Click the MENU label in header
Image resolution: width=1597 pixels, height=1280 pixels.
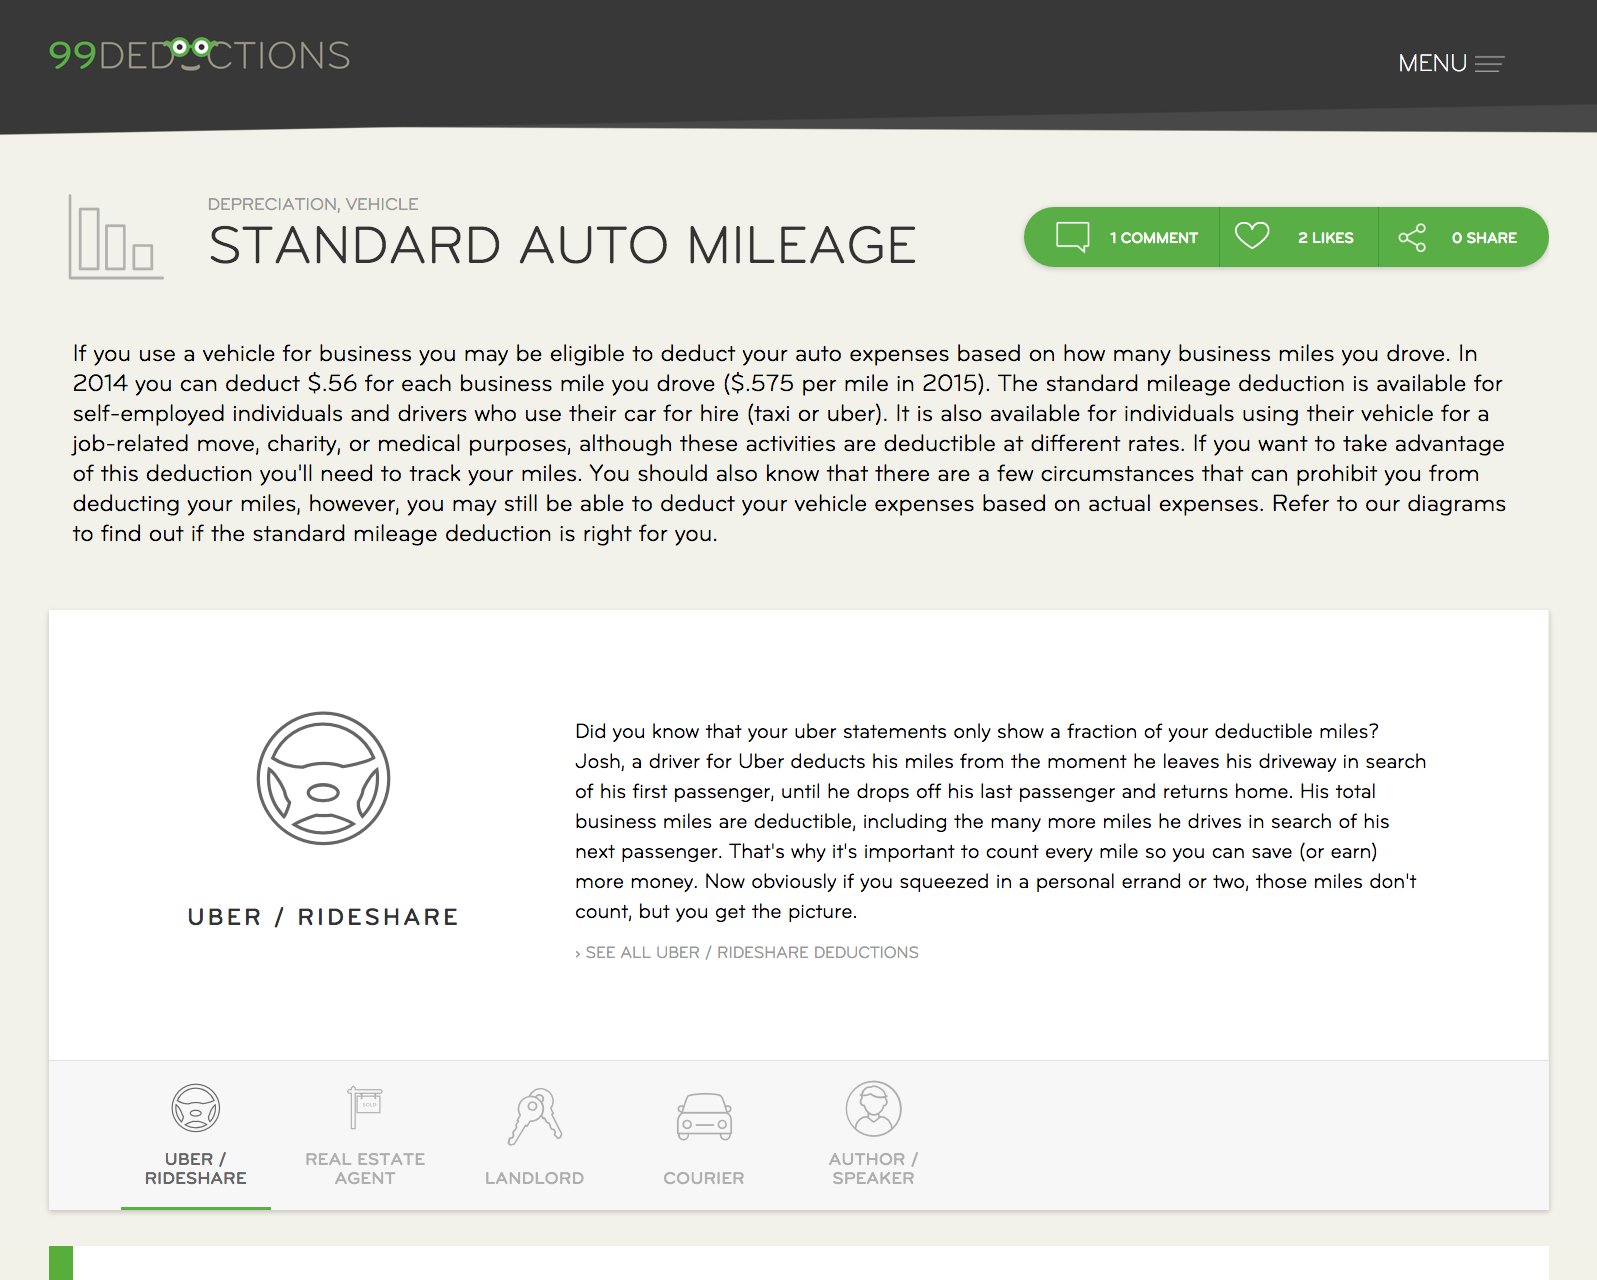point(1432,64)
